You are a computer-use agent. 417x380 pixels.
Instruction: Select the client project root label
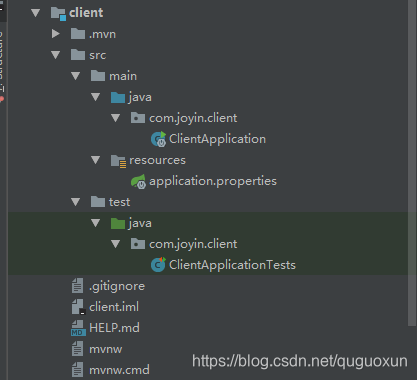click(86, 13)
